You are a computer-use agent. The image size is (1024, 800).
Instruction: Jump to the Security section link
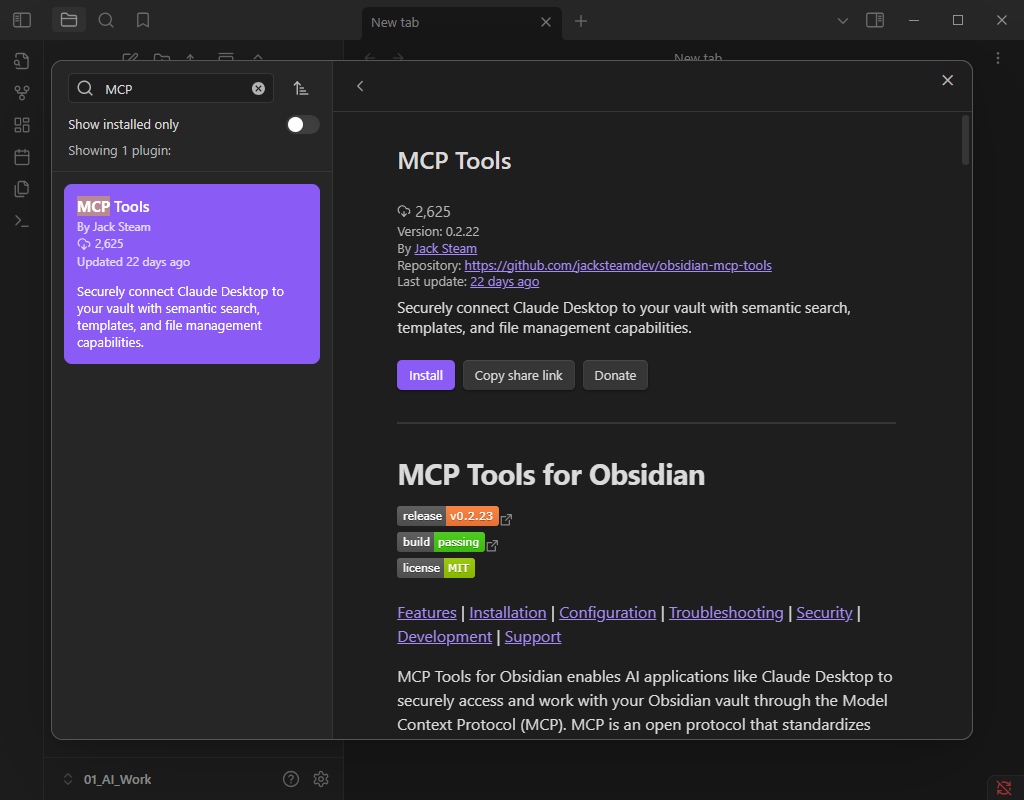click(824, 613)
